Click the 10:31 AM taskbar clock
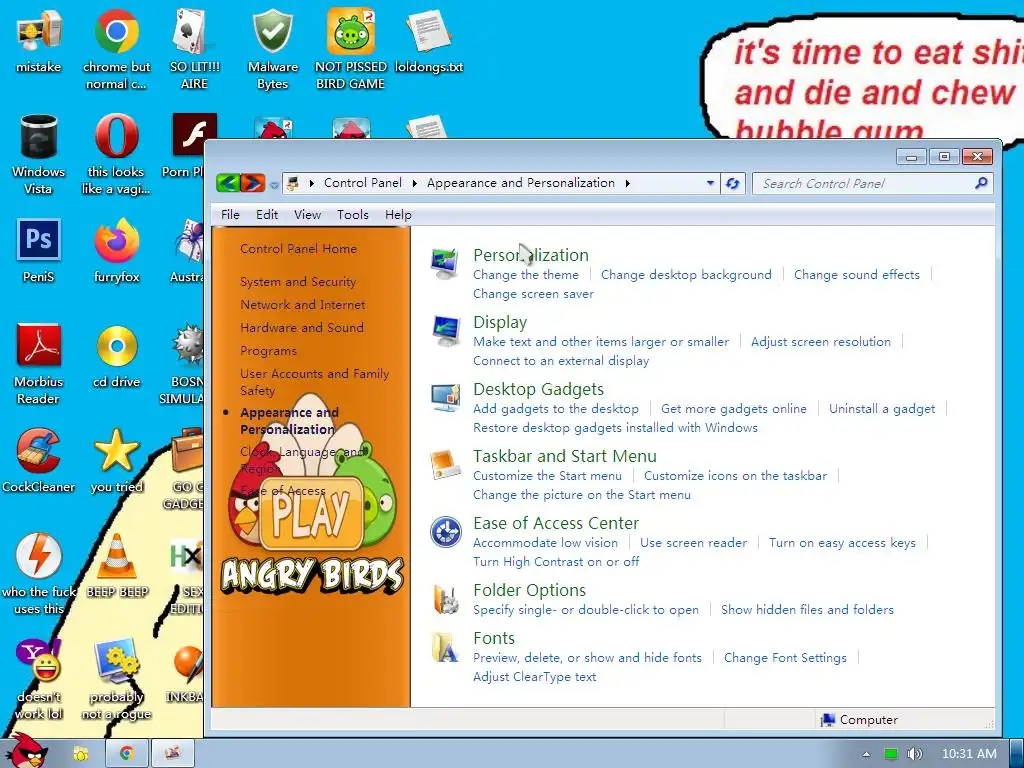 pos(969,754)
